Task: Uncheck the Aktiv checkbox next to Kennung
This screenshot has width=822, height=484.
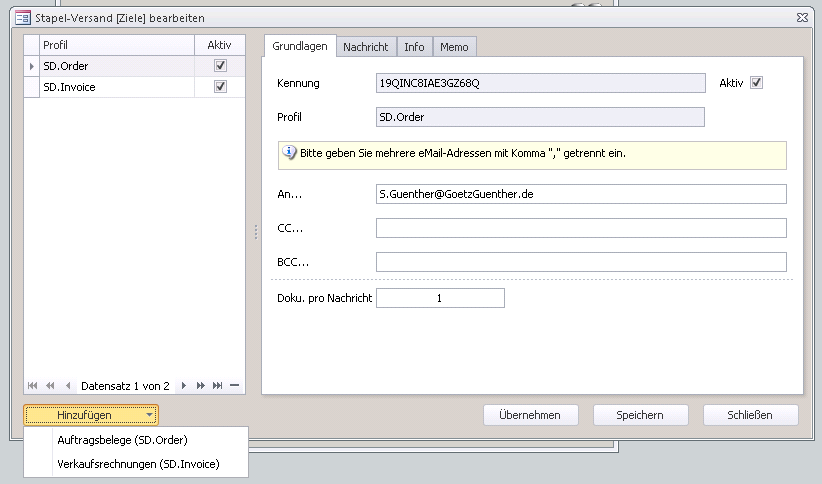Action: [756, 83]
